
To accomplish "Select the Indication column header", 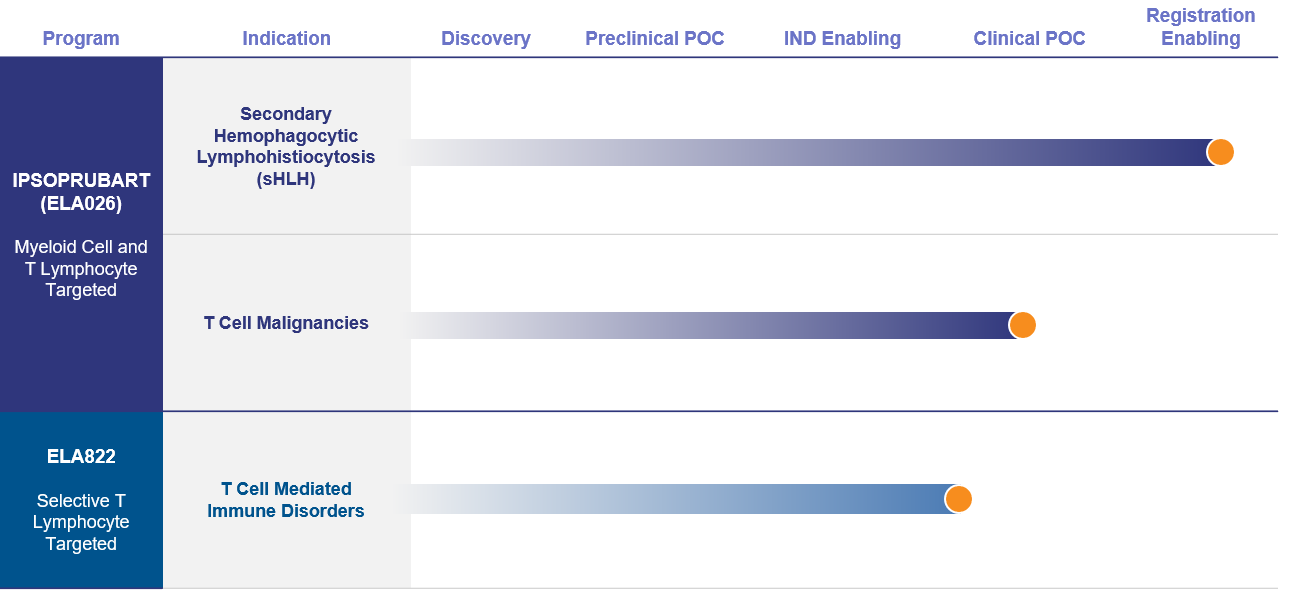I will pyautogui.click(x=286, y=39).
